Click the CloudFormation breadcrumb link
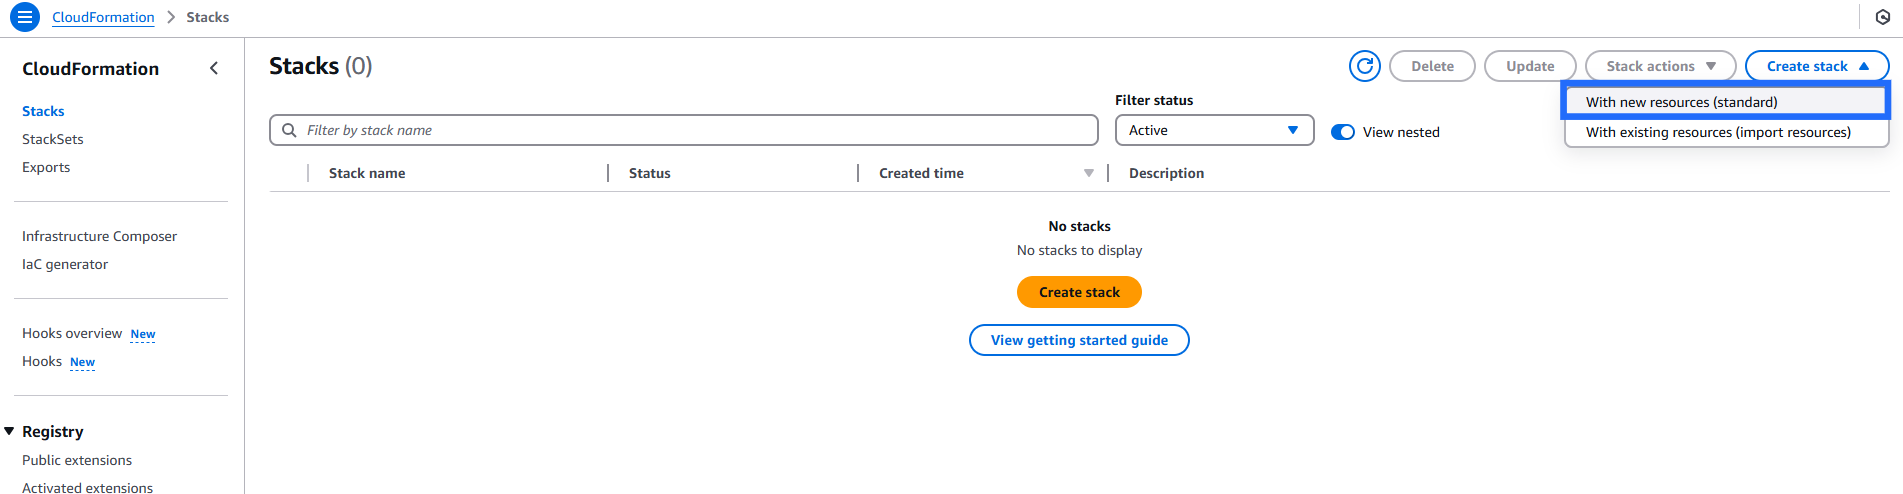Screen dimensions: 1903x494 point(103,17)
